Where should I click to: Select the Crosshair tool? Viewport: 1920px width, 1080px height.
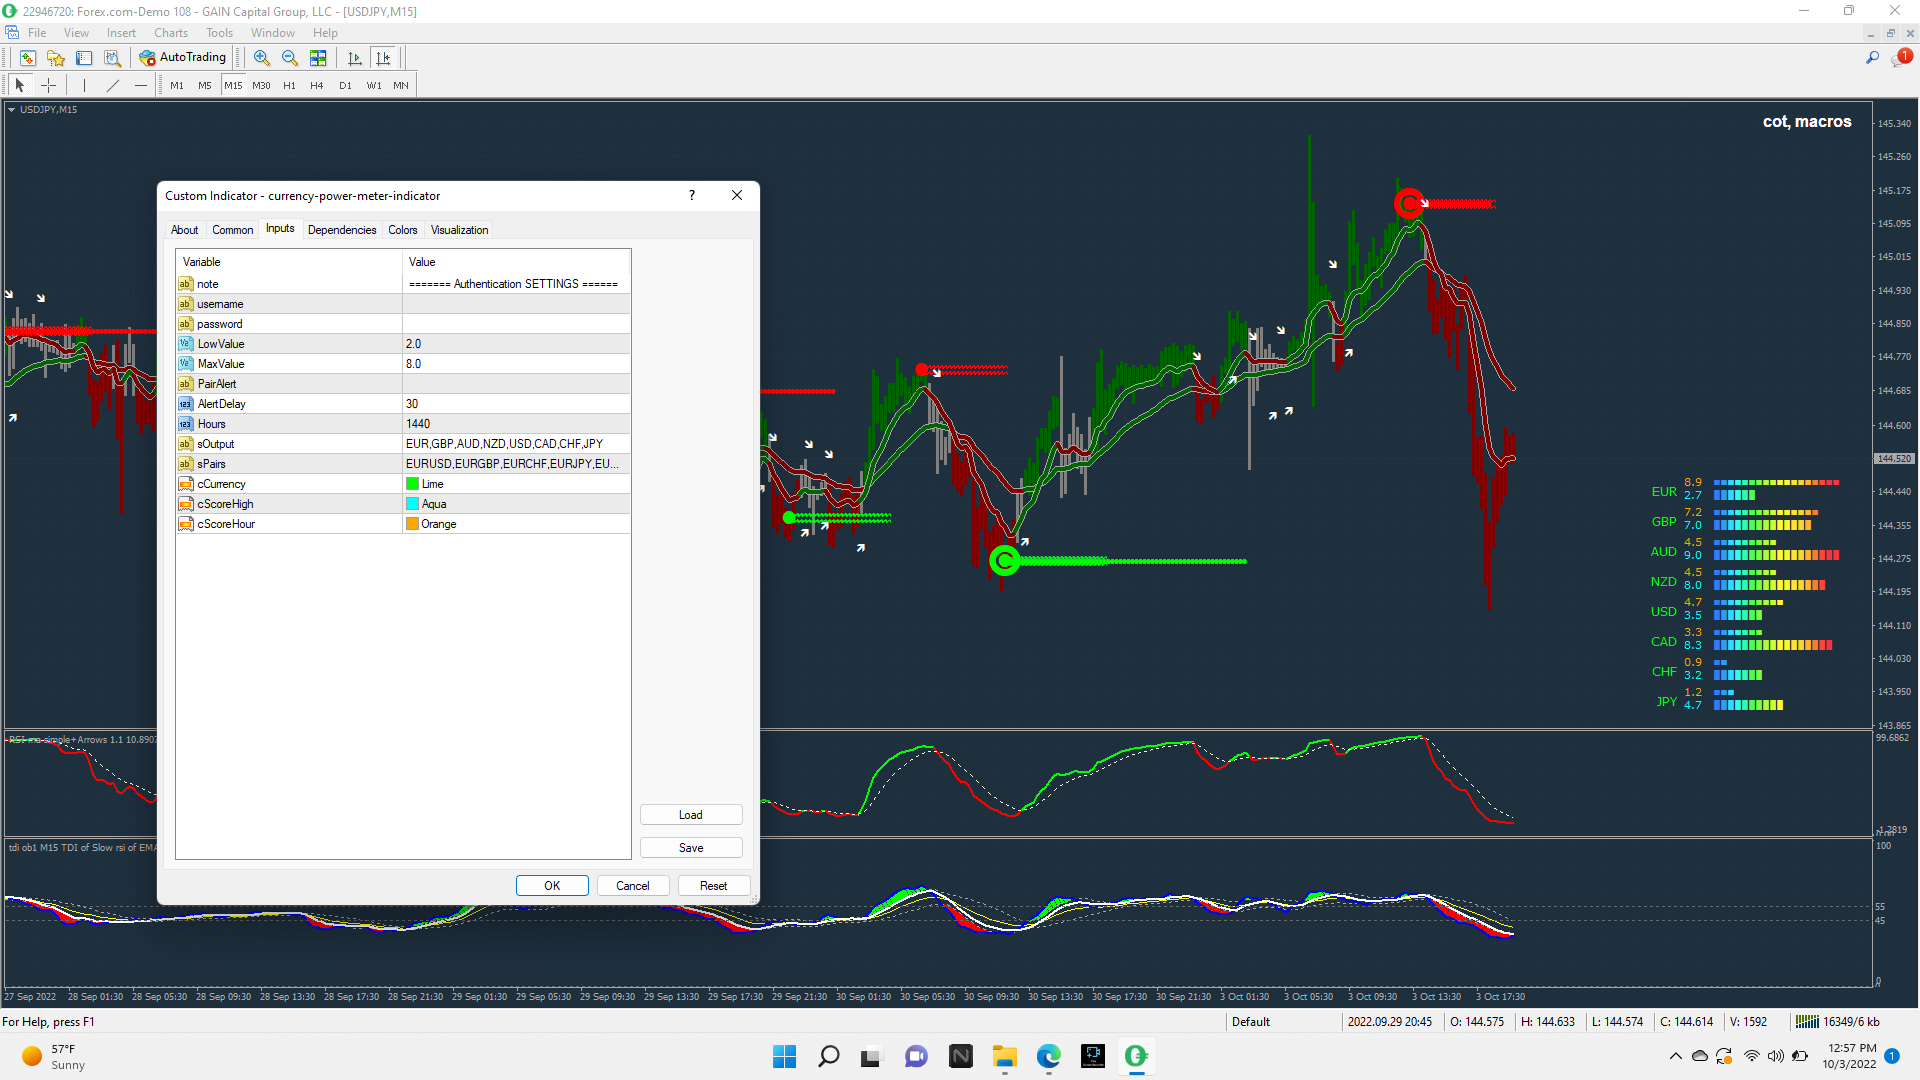coord(48,86)
